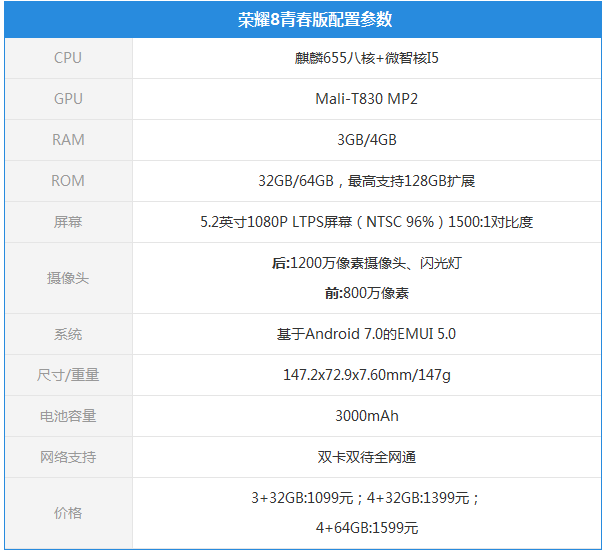
Task: Click the 基于Android 7.0的EMUI 5.0 cell
Action: click(x=366, y=334)
